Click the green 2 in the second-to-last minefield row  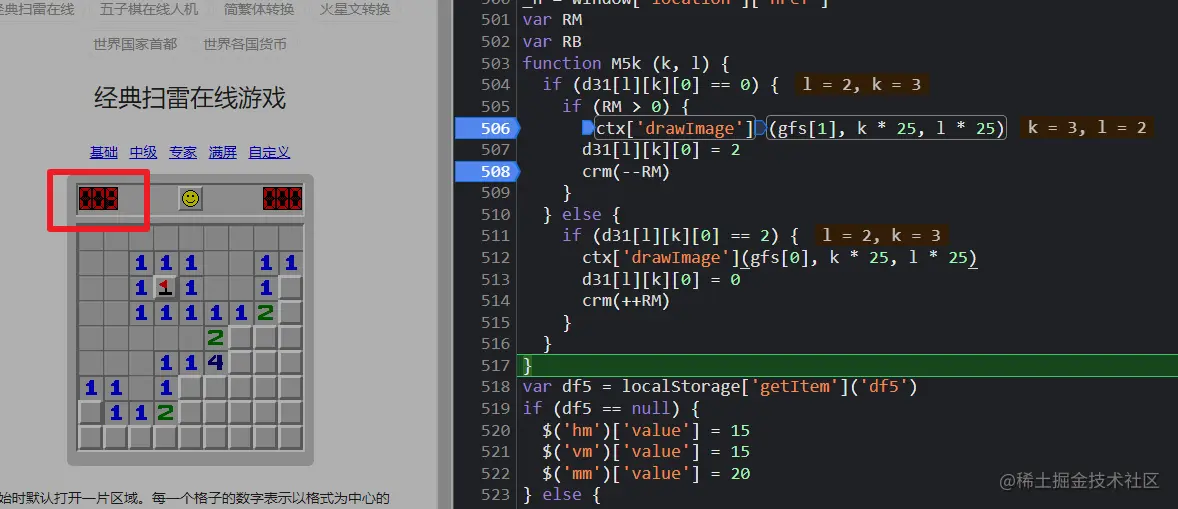(165, 412)
